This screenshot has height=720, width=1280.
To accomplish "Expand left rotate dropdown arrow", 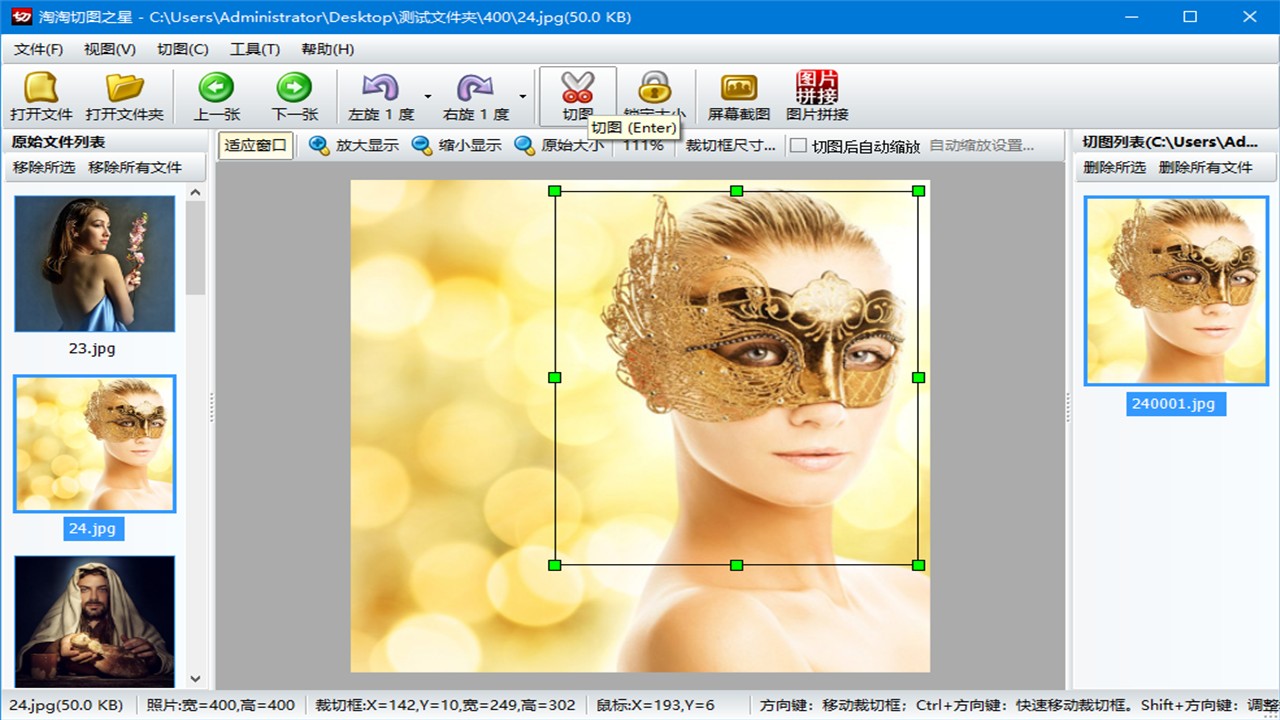I will (x=428, y=97).
